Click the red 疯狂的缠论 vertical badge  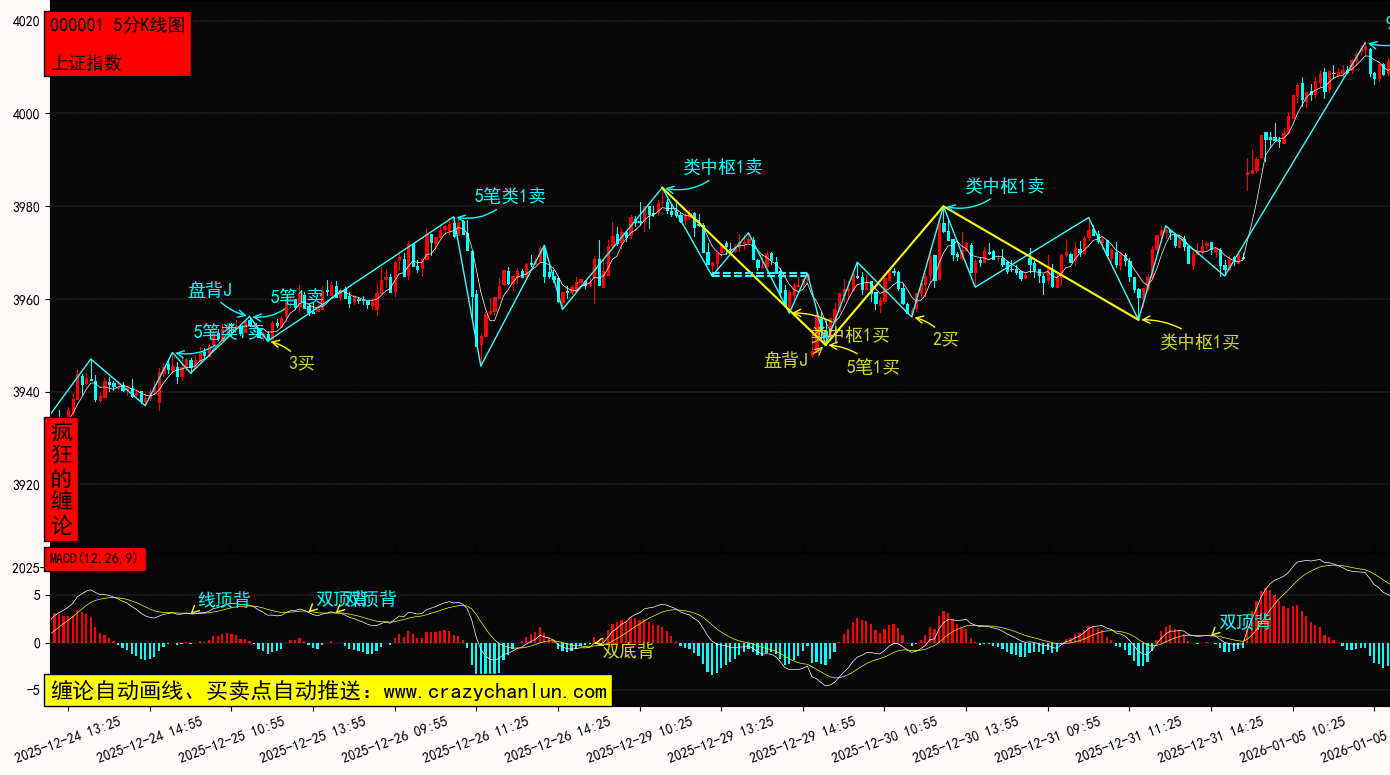coord(62,479)
